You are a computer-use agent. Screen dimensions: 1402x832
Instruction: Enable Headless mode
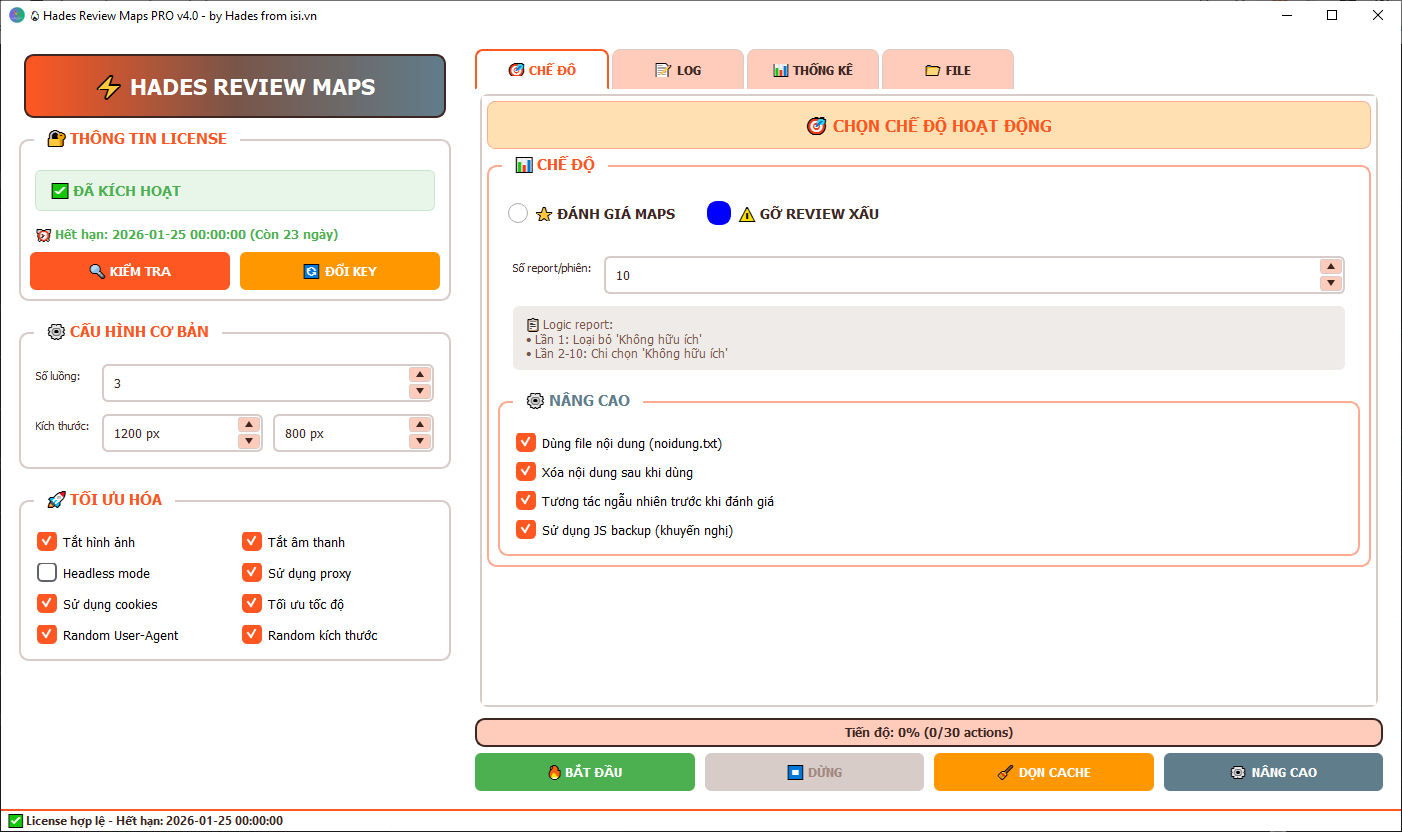click(46, 572)
